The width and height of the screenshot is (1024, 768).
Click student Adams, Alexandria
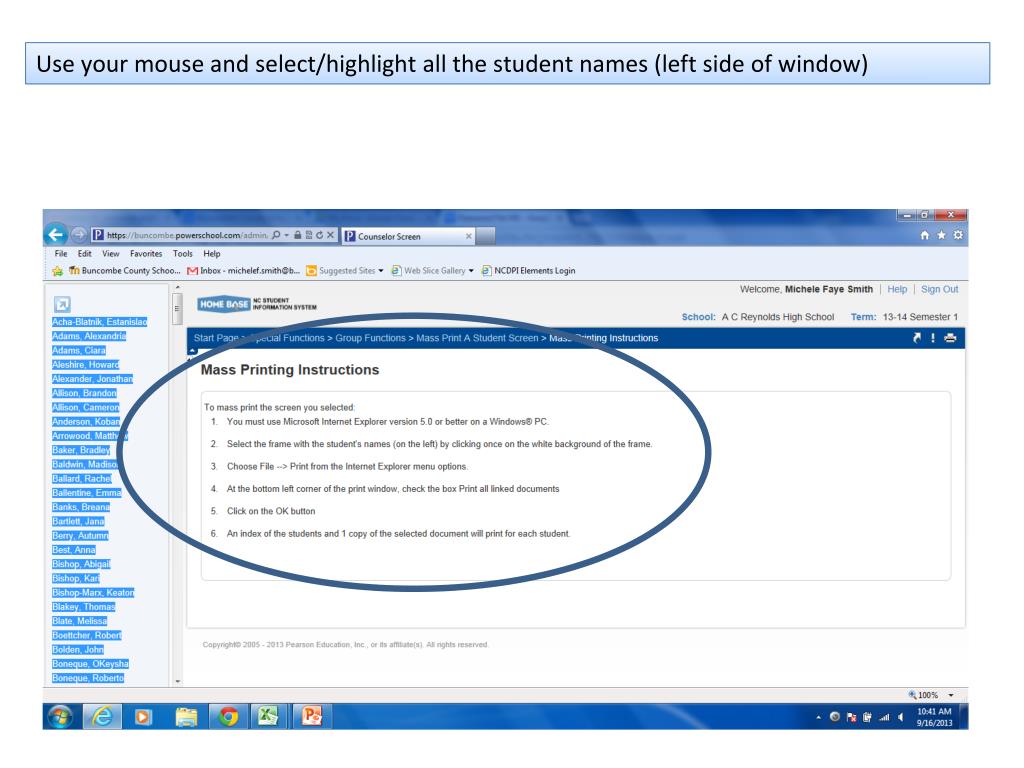(89, 336)
